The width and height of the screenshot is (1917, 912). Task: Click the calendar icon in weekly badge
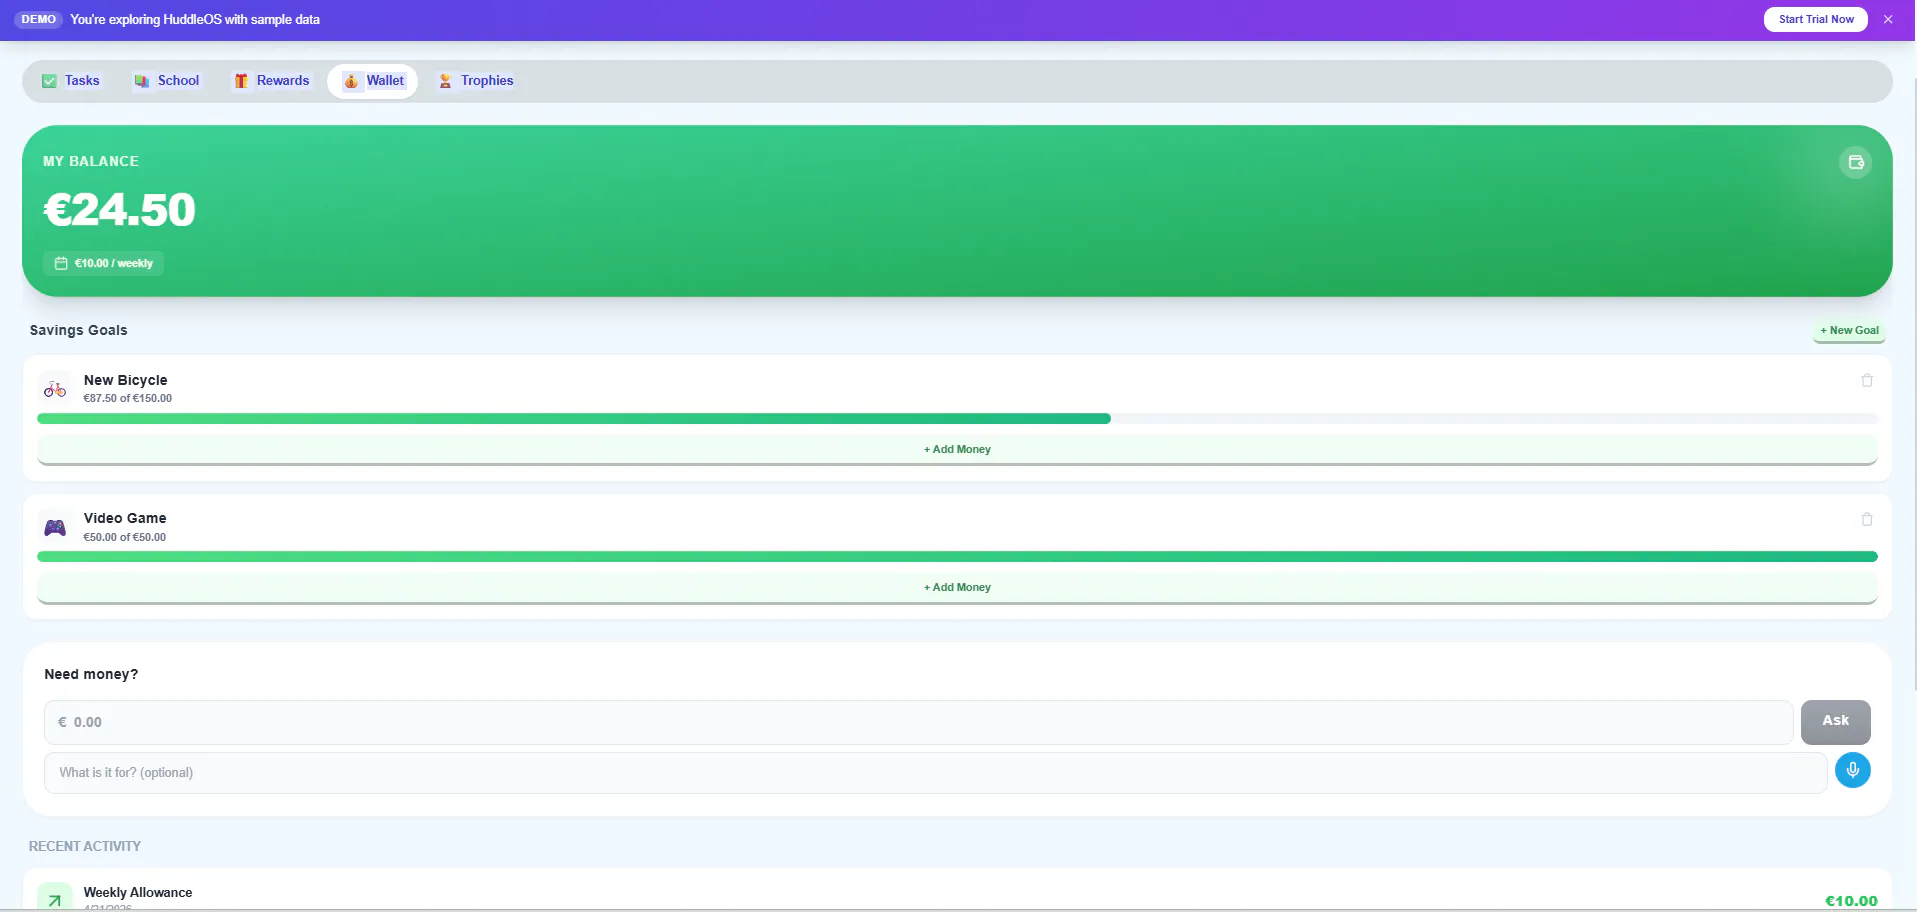click(61, 263)
